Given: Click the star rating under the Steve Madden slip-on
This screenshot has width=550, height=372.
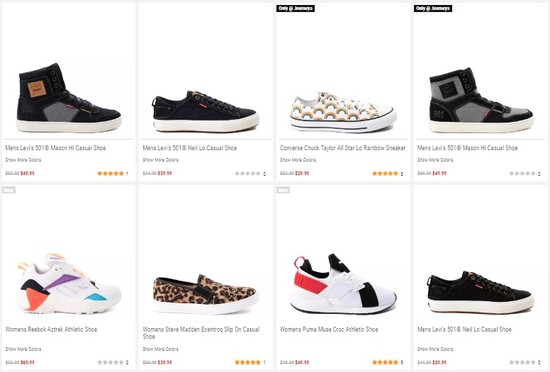Looking at the screenshot, I should coord(248,362).
